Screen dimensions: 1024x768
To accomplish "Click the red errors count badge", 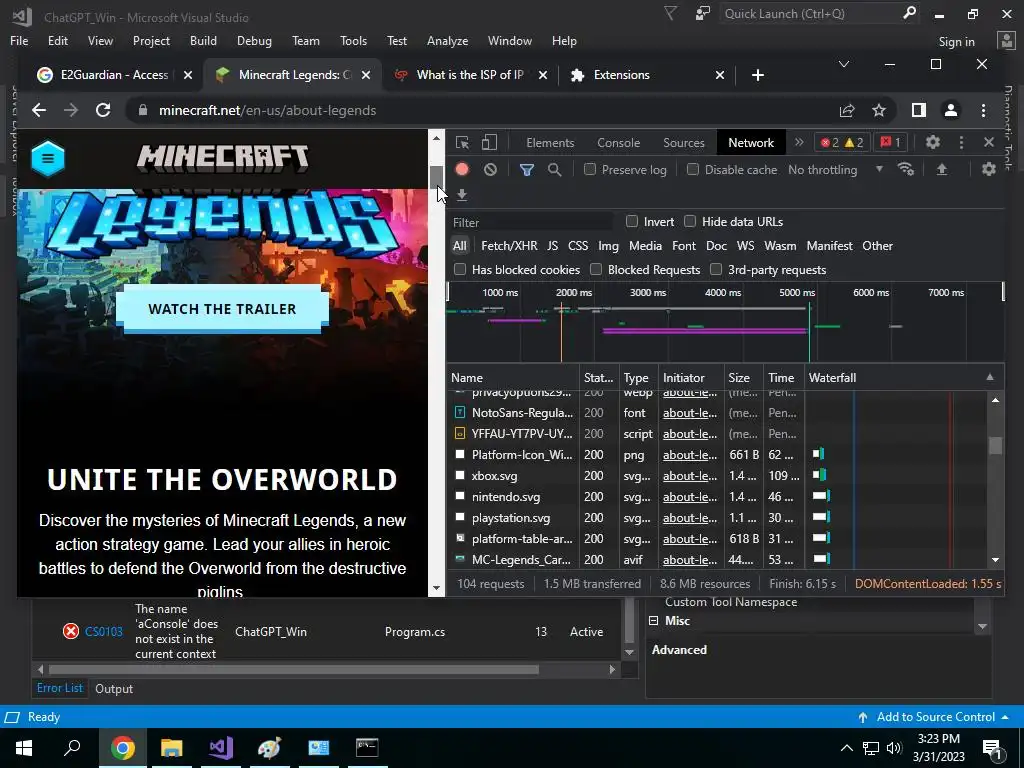I will click(829, 142).
